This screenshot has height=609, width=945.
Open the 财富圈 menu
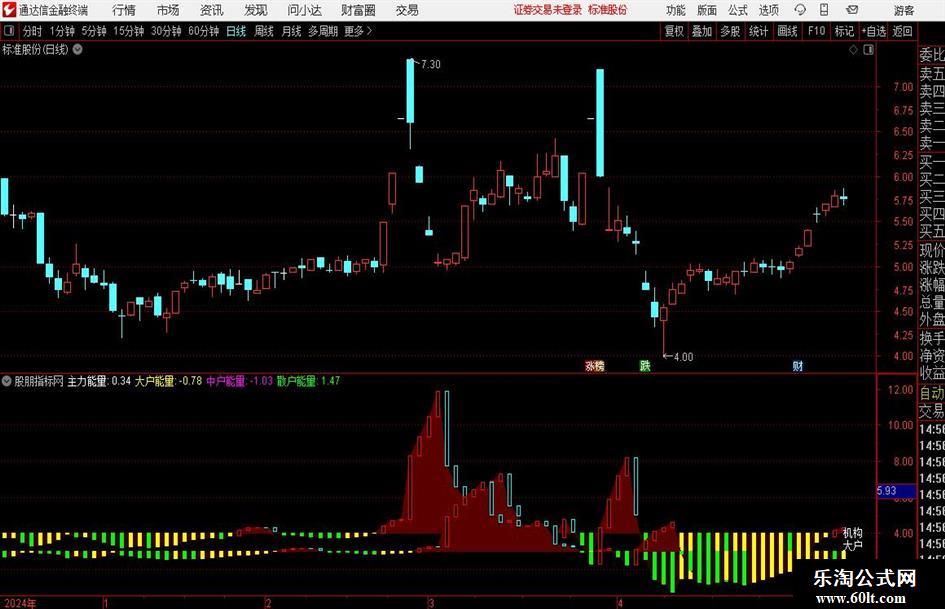coord(358,10)
